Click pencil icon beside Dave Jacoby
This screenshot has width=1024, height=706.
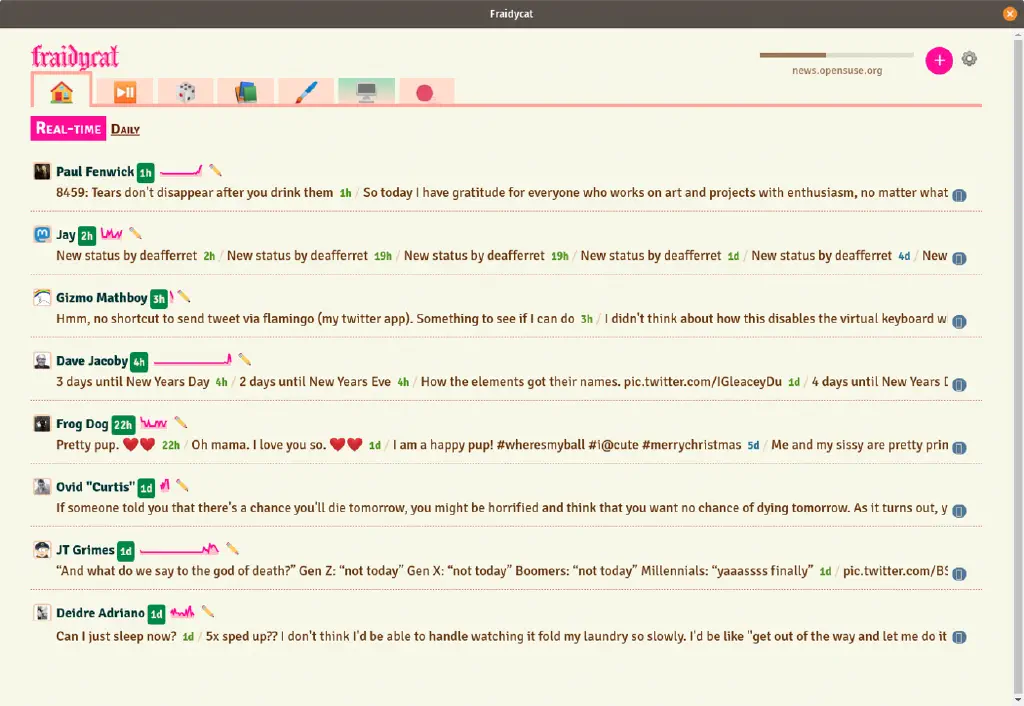[x=244, y=359]
